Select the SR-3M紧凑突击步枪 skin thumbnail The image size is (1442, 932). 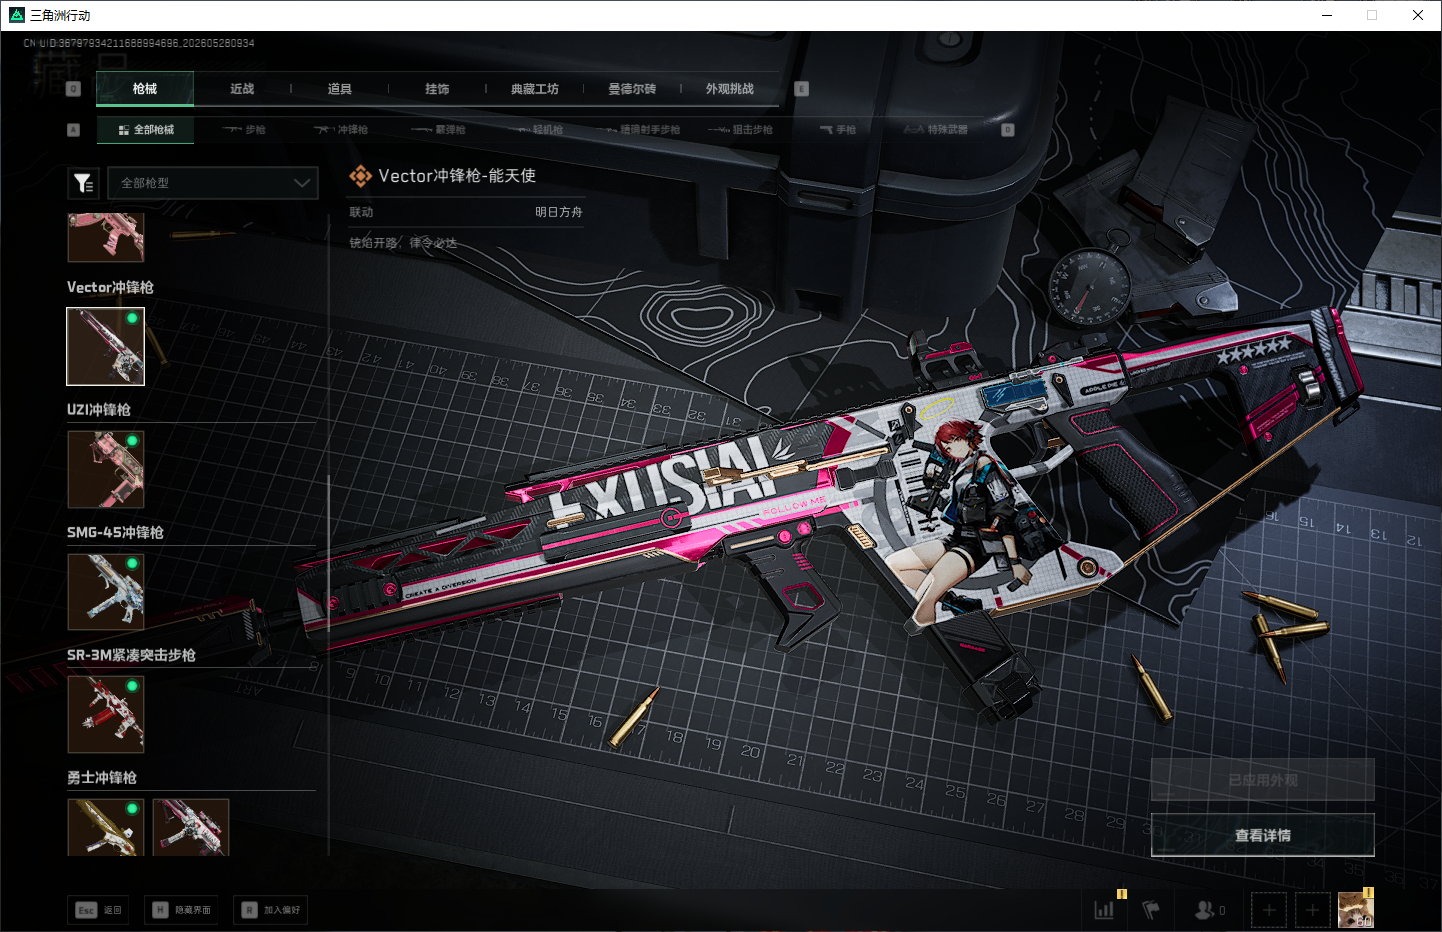[x=106, y=714]
